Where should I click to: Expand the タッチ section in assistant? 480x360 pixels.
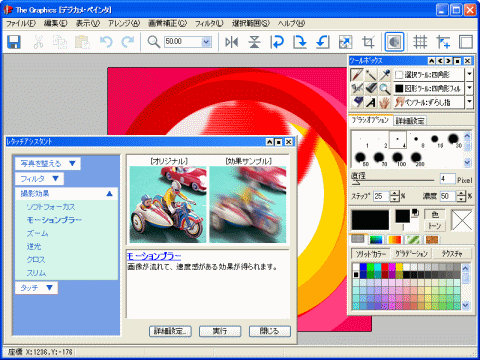point(36,288)
